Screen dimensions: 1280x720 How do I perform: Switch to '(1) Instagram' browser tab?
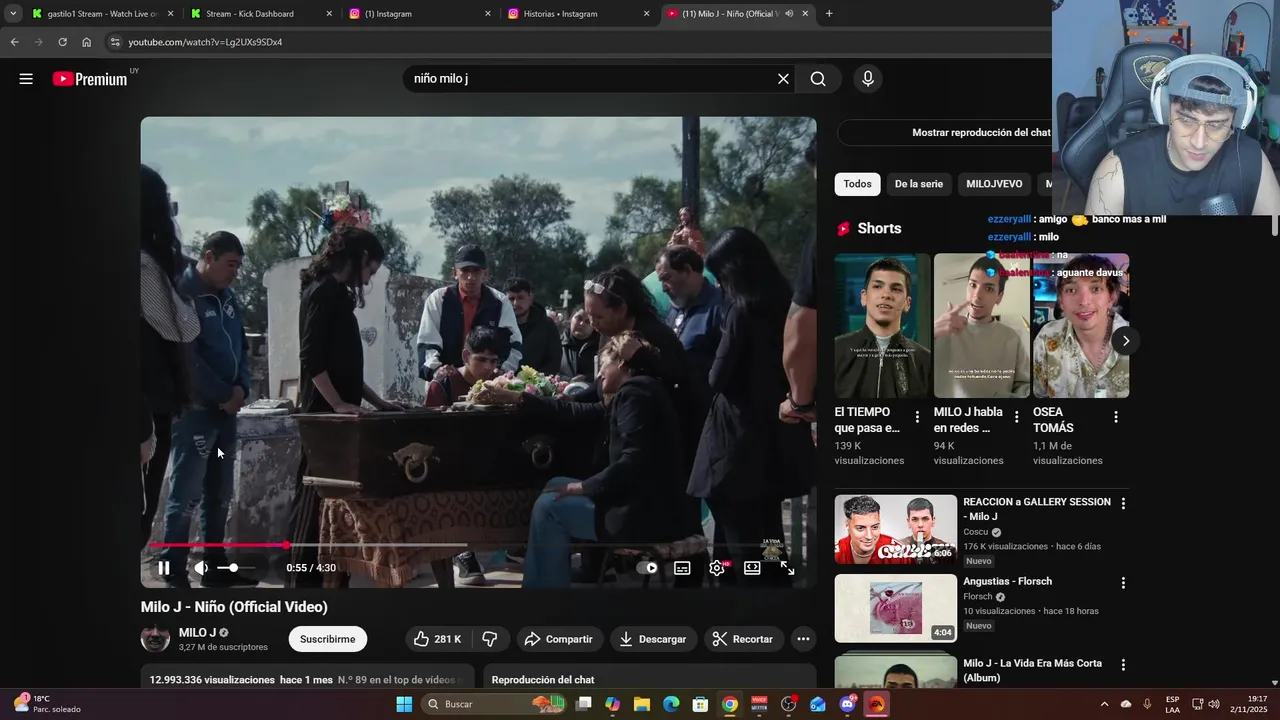click(x=419, y=14)
